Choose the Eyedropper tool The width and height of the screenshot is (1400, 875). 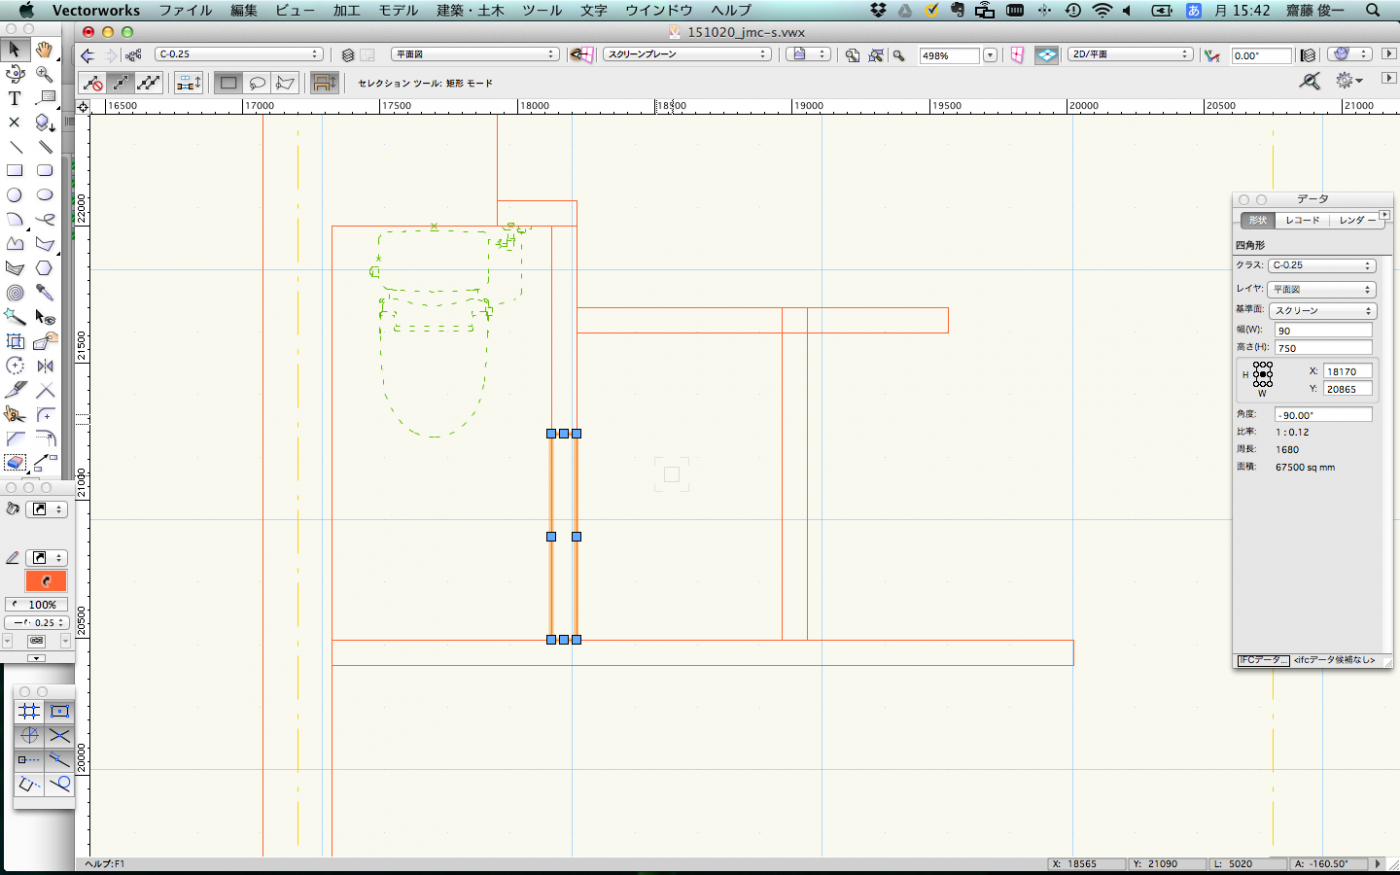45,292
